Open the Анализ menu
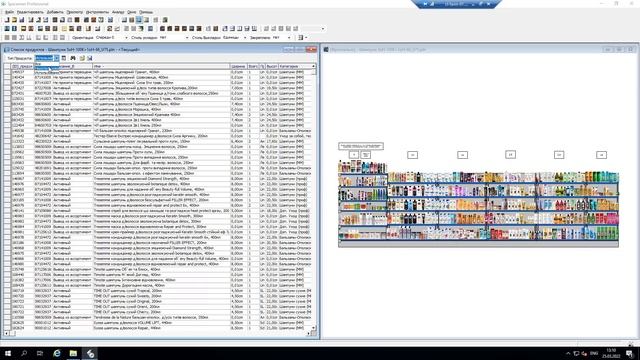Screen dimensions: 640x360 tap(118, 12)
